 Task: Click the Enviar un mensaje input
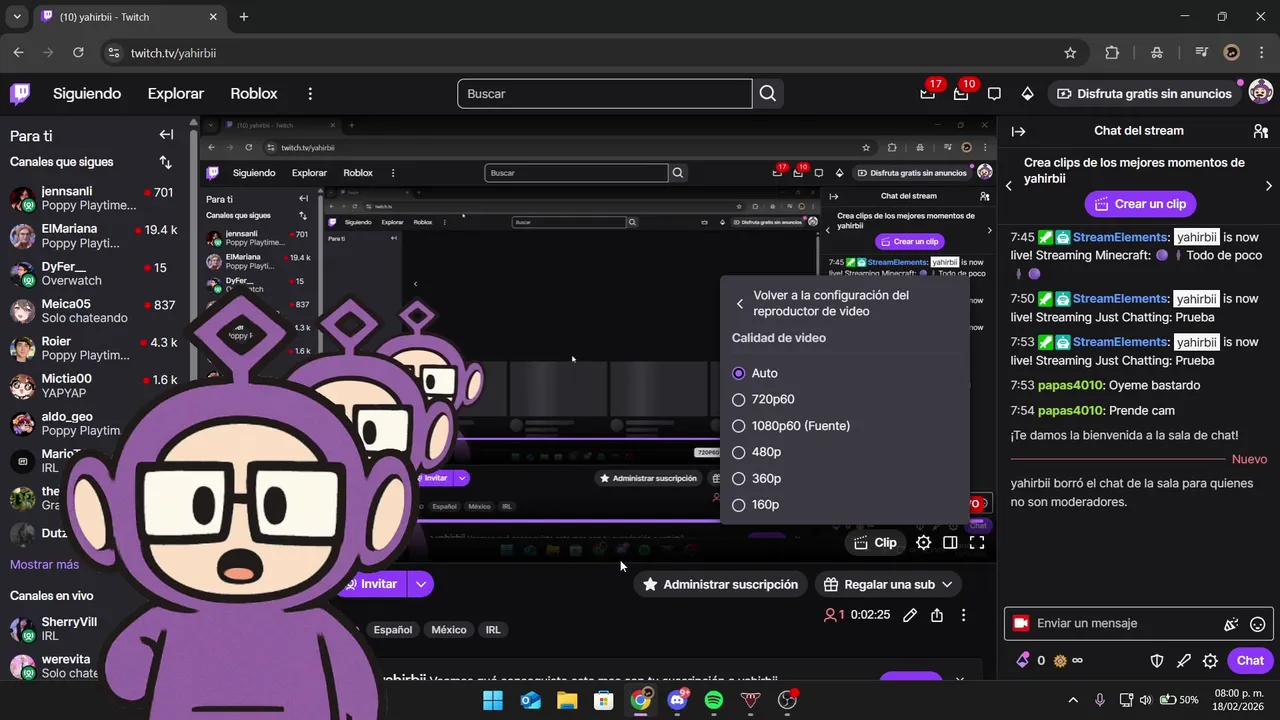1122,623
